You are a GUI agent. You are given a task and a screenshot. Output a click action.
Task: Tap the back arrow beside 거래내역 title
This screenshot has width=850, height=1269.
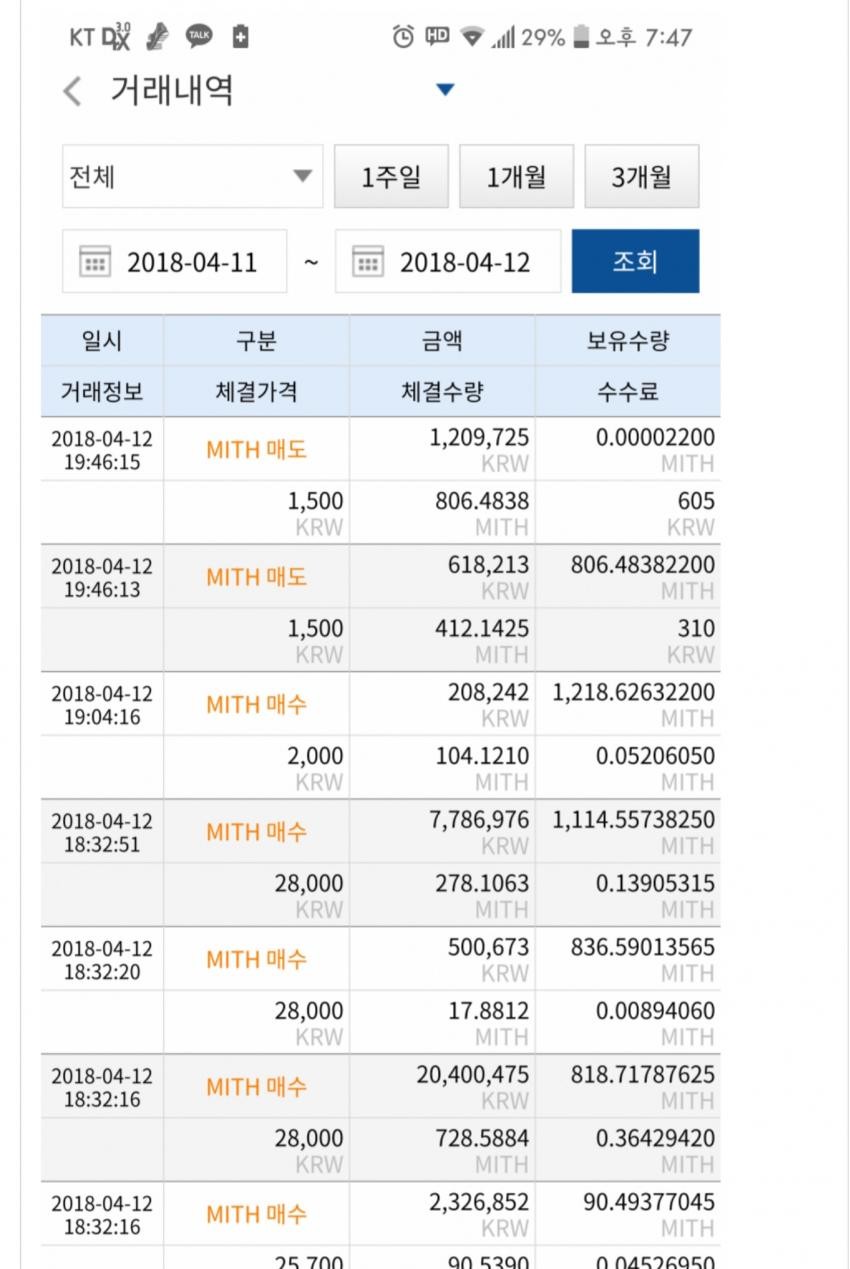[70, 89]
